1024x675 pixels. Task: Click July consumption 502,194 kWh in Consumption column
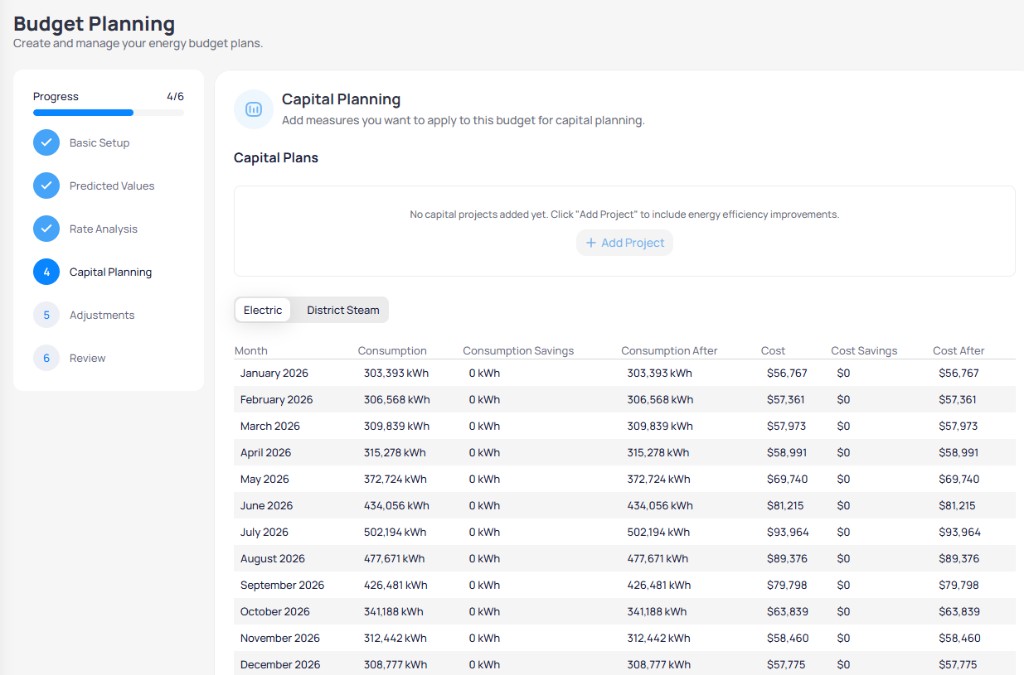tap(395, 532)
